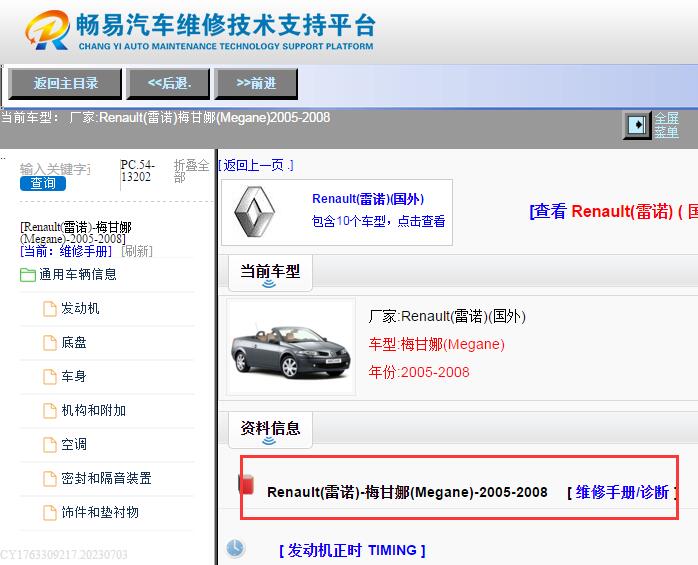Screen dimensions: 698x565
Task: Open the 发动机 tree item
Action: click(x=80, y=309)
